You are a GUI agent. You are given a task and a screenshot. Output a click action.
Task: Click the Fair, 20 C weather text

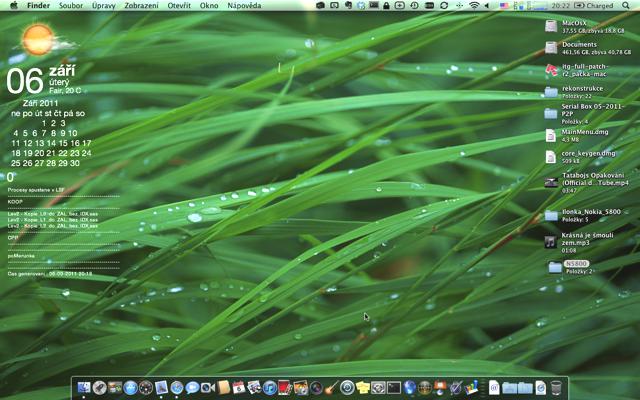(x=65, y=91)
